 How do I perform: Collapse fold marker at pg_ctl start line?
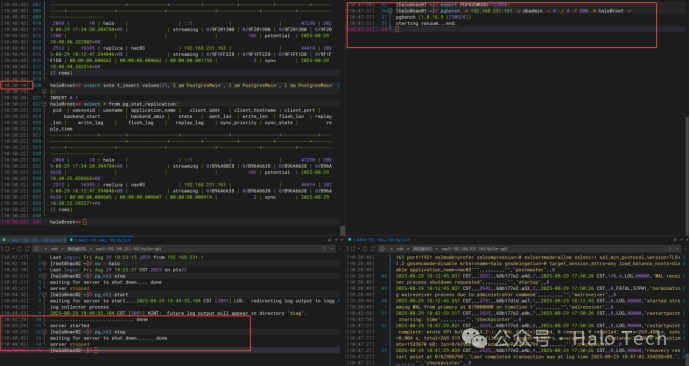[44, 294]
